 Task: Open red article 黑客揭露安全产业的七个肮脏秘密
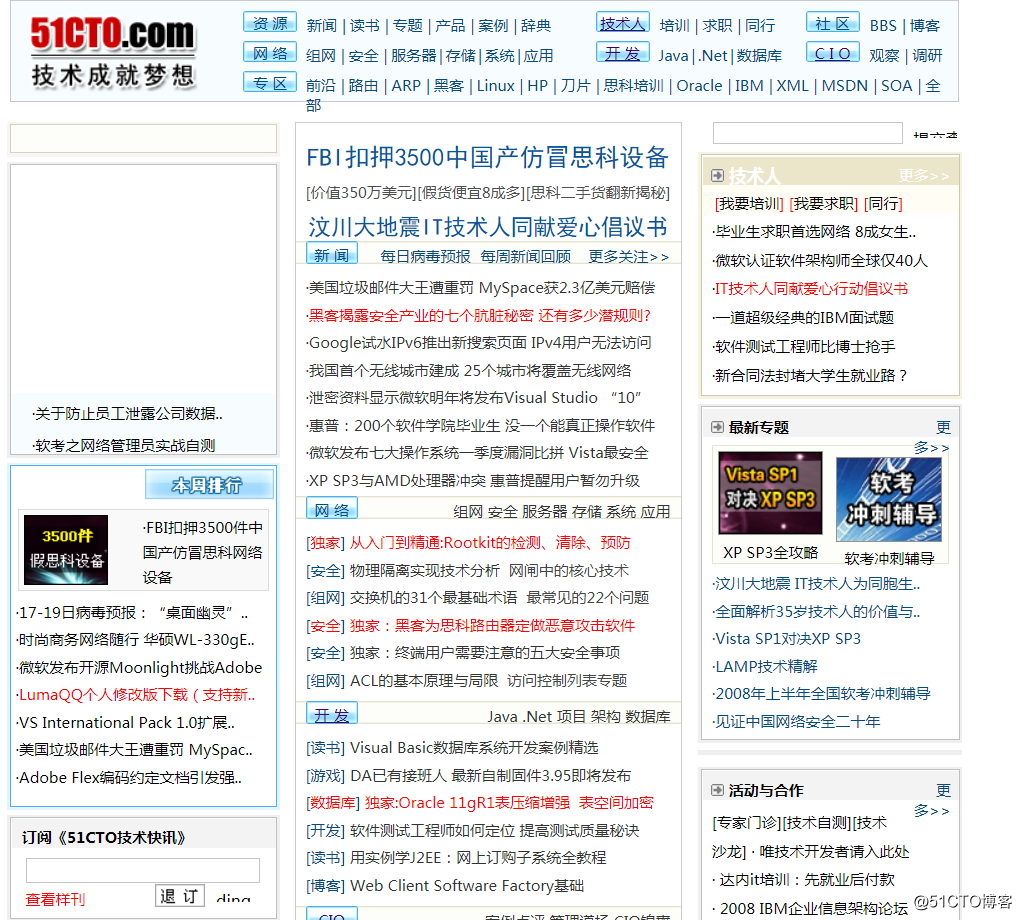coord(479,315)
